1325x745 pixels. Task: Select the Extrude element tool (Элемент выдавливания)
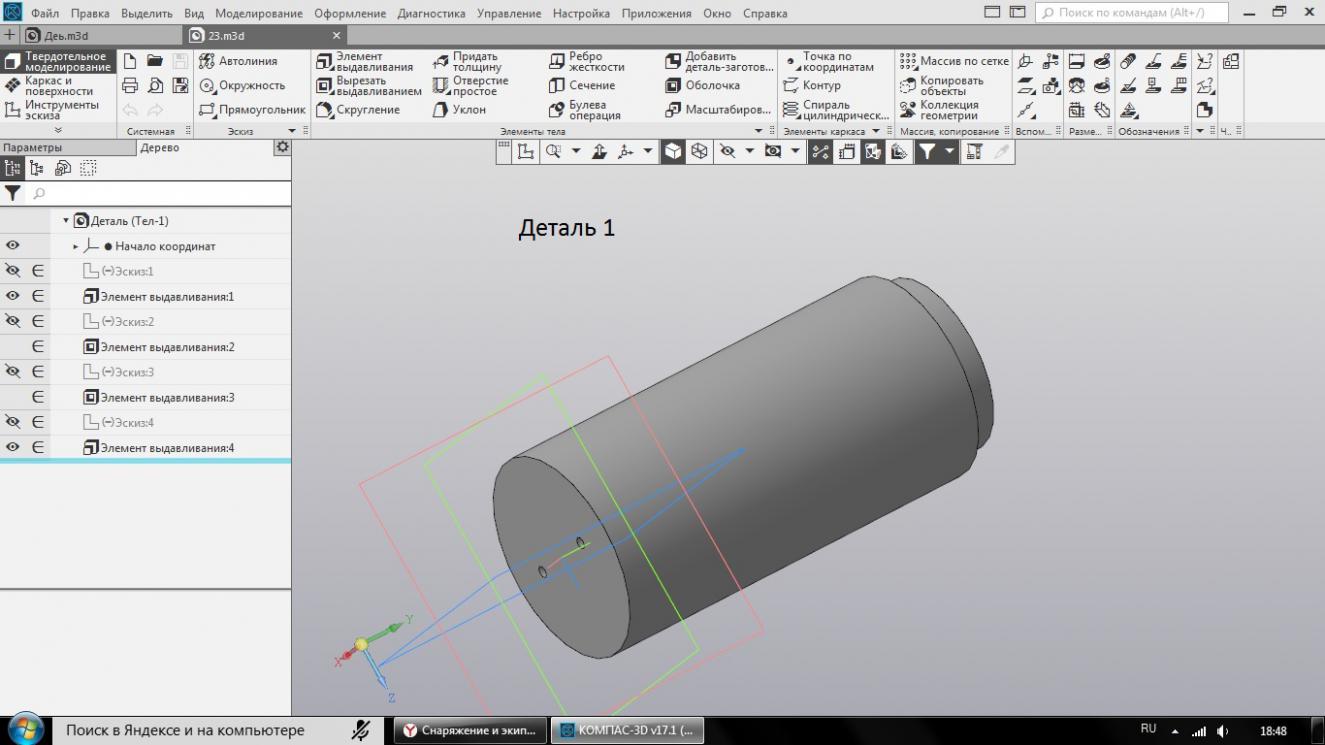365,62
